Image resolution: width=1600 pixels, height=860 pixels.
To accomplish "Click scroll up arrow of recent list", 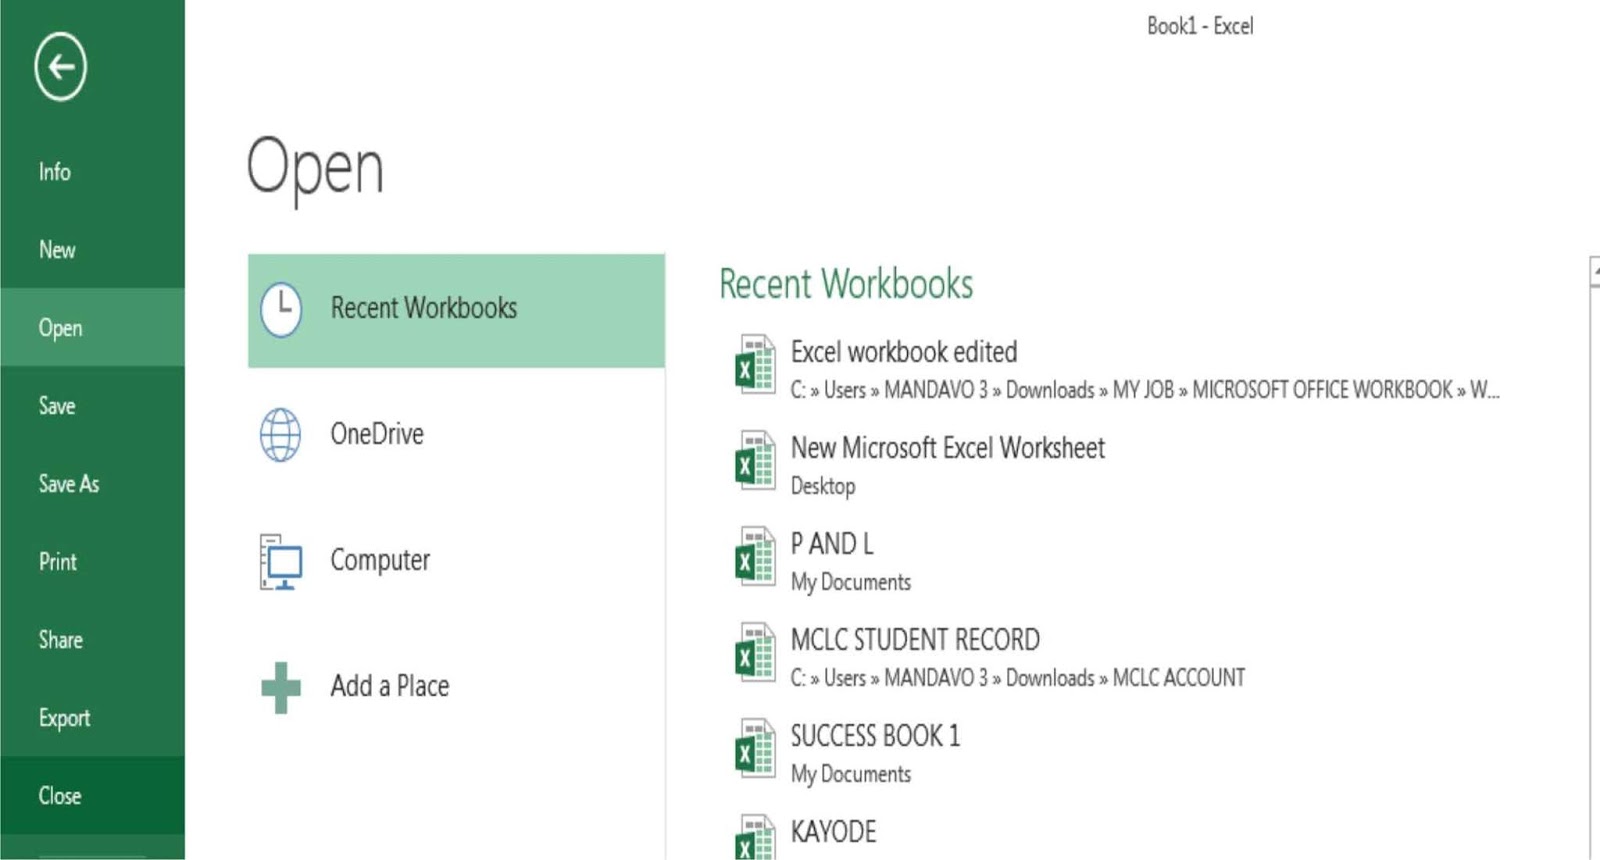I will 1595,272.
